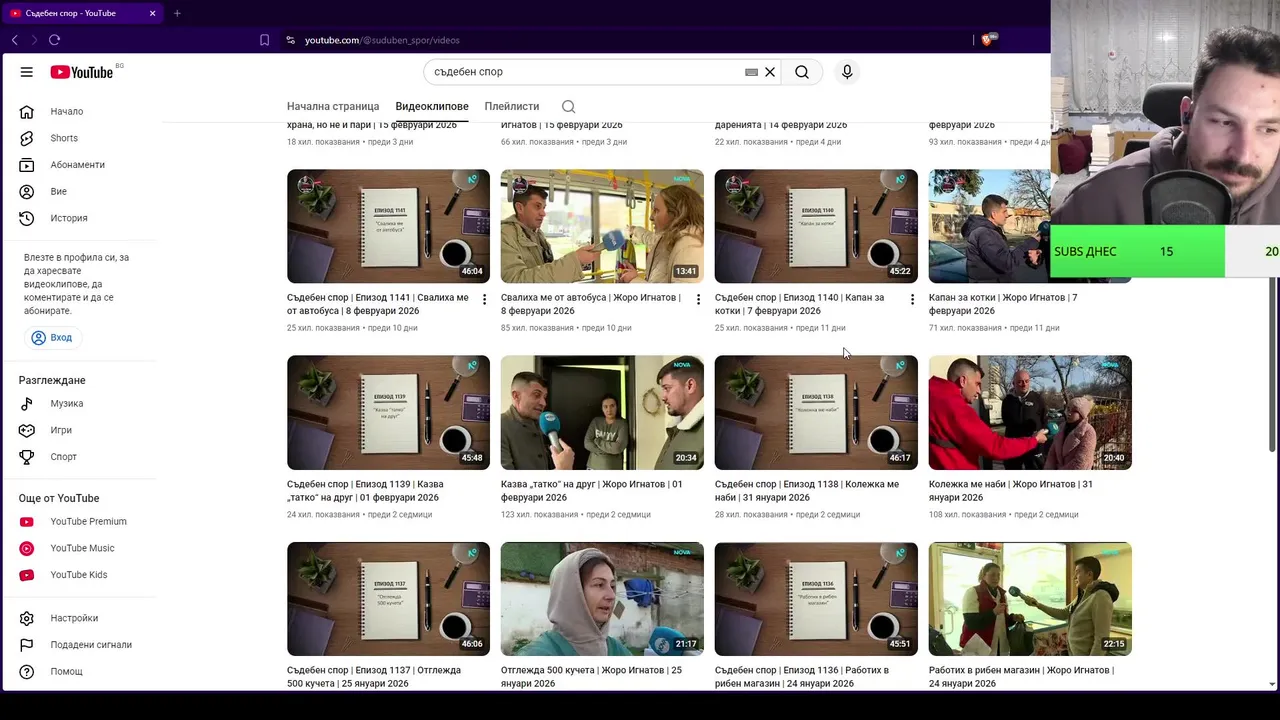Screen dimensions: 1280x720
Task: Click the browser address bar URL
Action: [x=382, y=40]
